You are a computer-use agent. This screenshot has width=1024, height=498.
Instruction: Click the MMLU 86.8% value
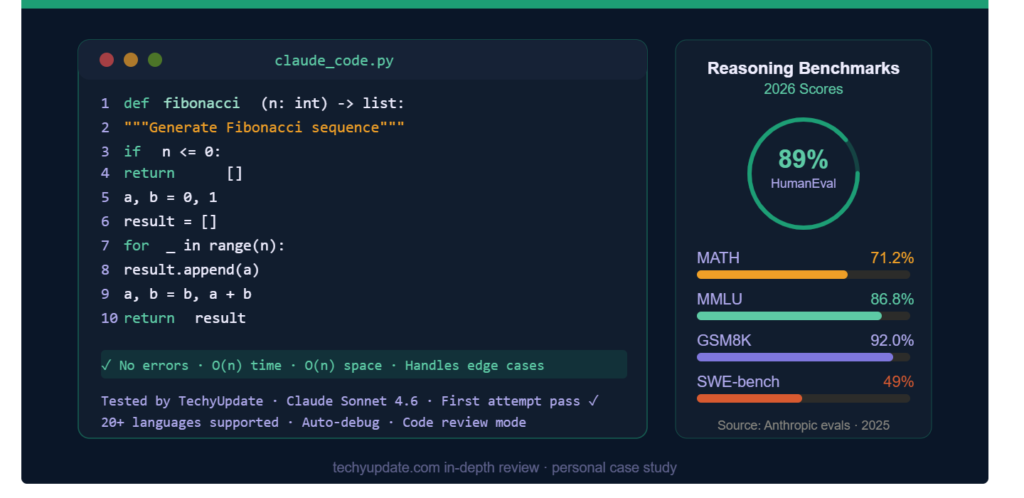click(x=891, y=299)
